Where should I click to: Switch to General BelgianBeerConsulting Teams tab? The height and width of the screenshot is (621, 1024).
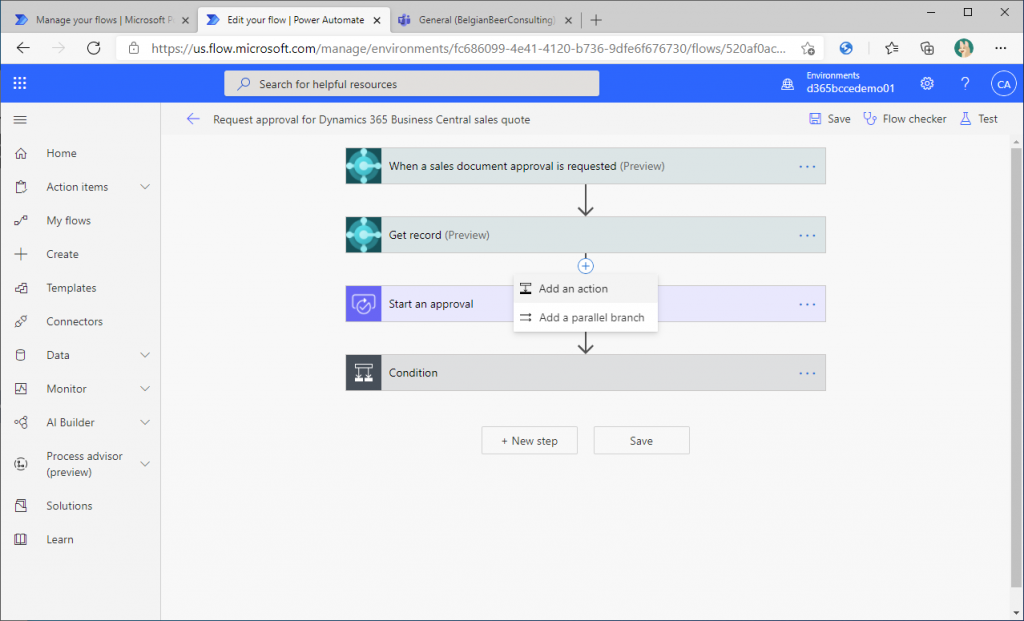click(x=486, y=20)
